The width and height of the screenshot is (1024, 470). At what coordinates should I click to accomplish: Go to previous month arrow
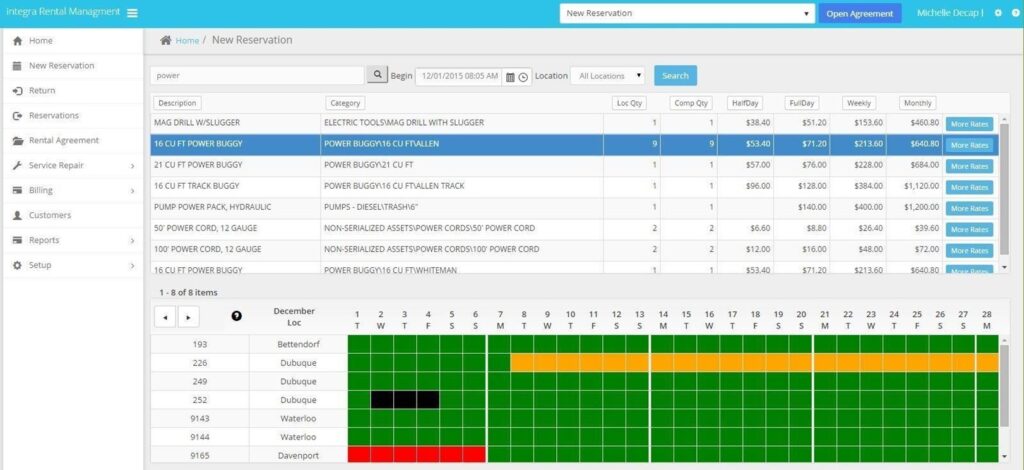[x=165, y=317]
